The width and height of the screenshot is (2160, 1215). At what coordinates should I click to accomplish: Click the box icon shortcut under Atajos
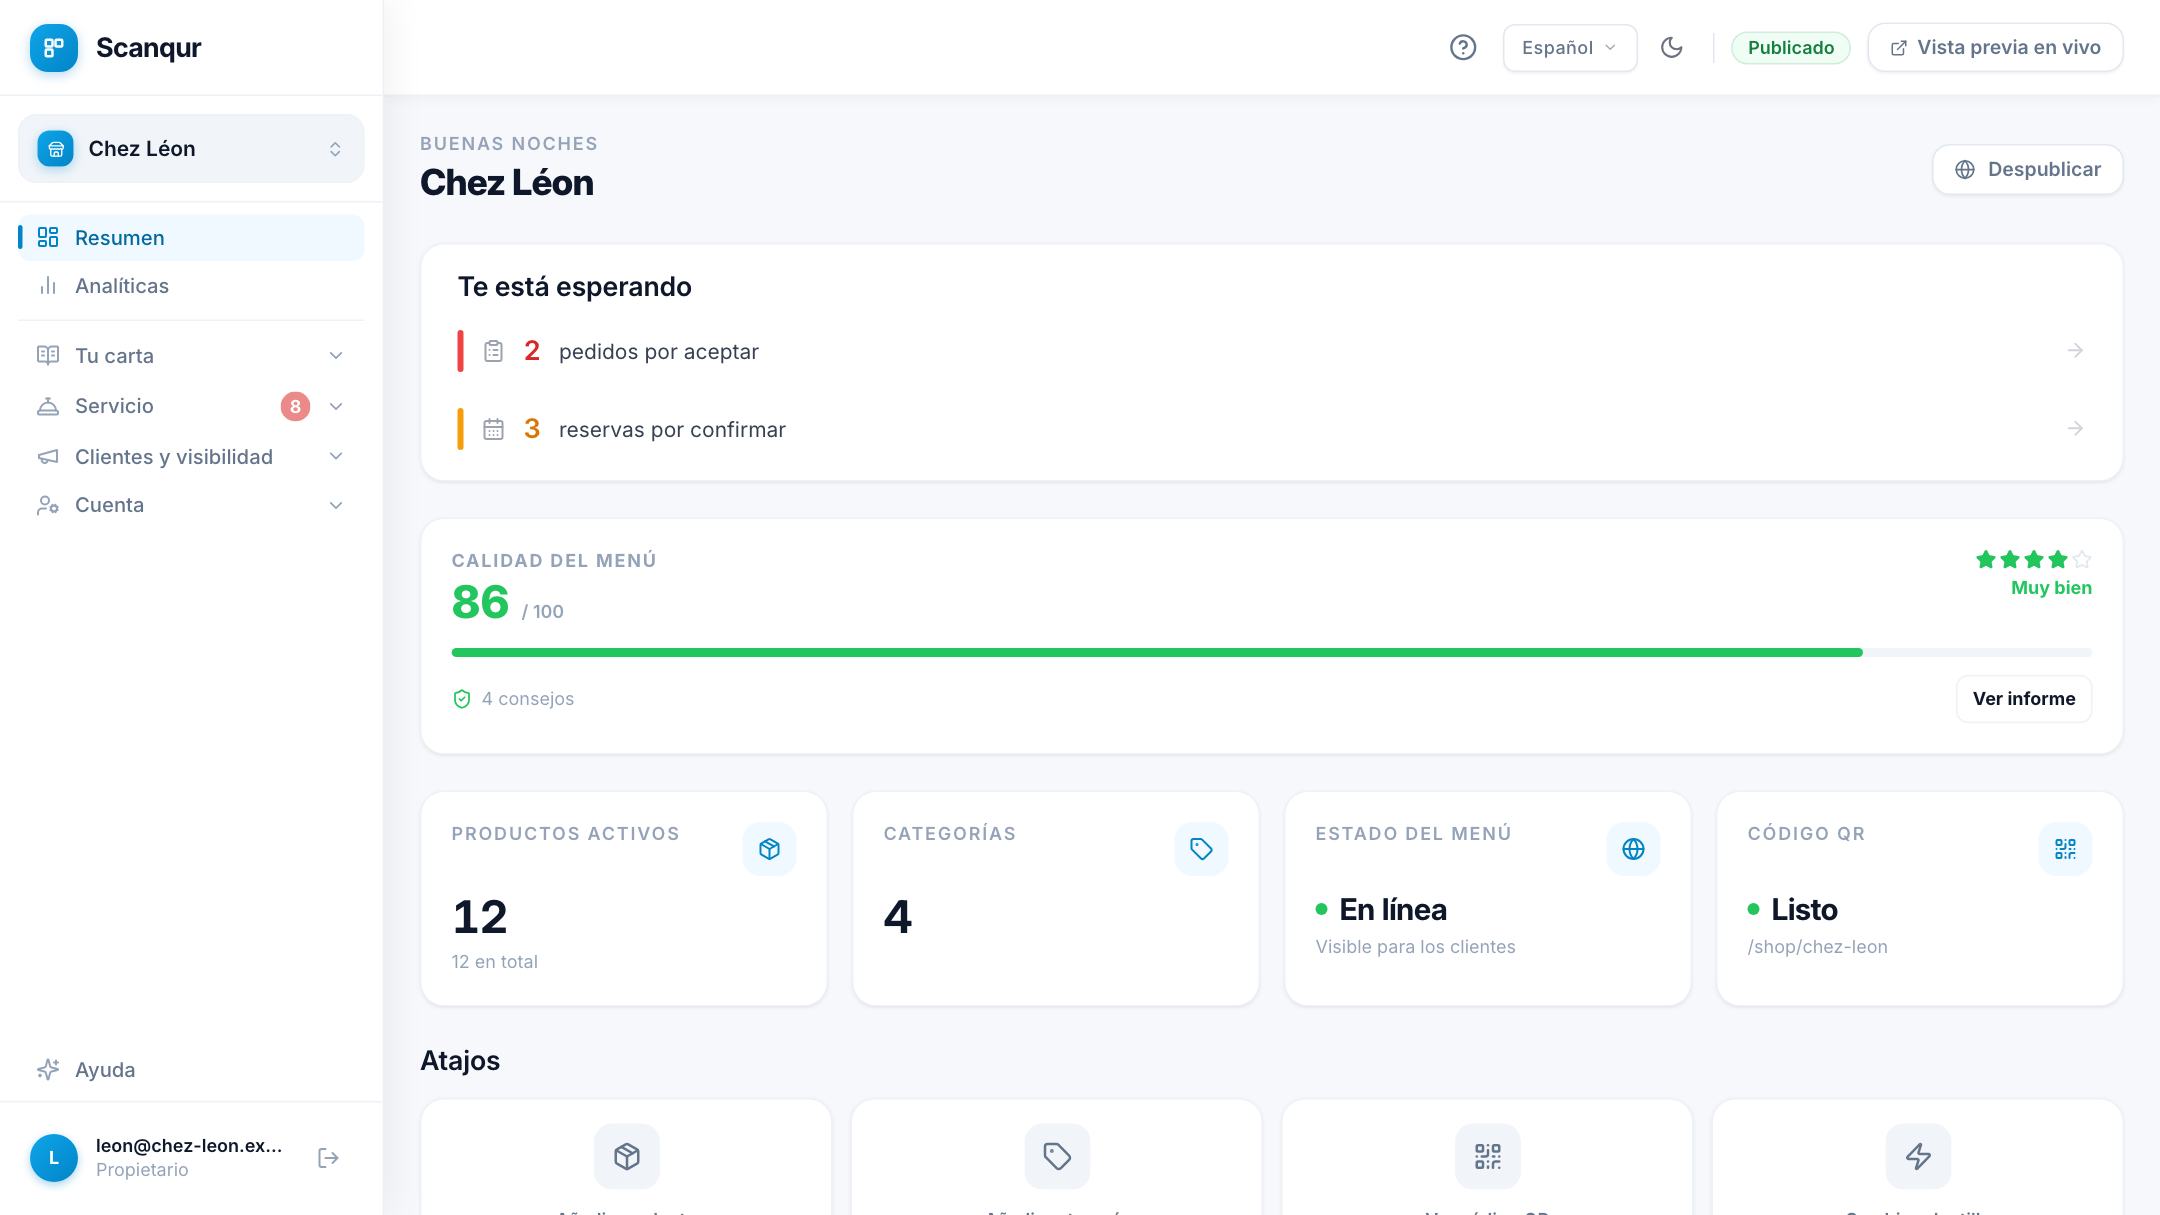click(627, 1157)
